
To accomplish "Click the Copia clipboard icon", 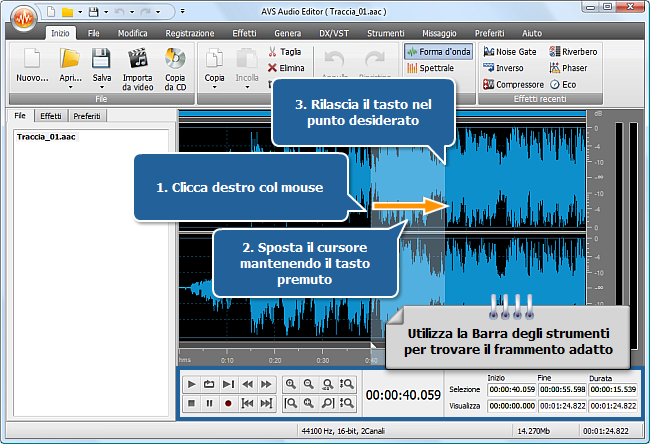I will [x=214, y=58].
